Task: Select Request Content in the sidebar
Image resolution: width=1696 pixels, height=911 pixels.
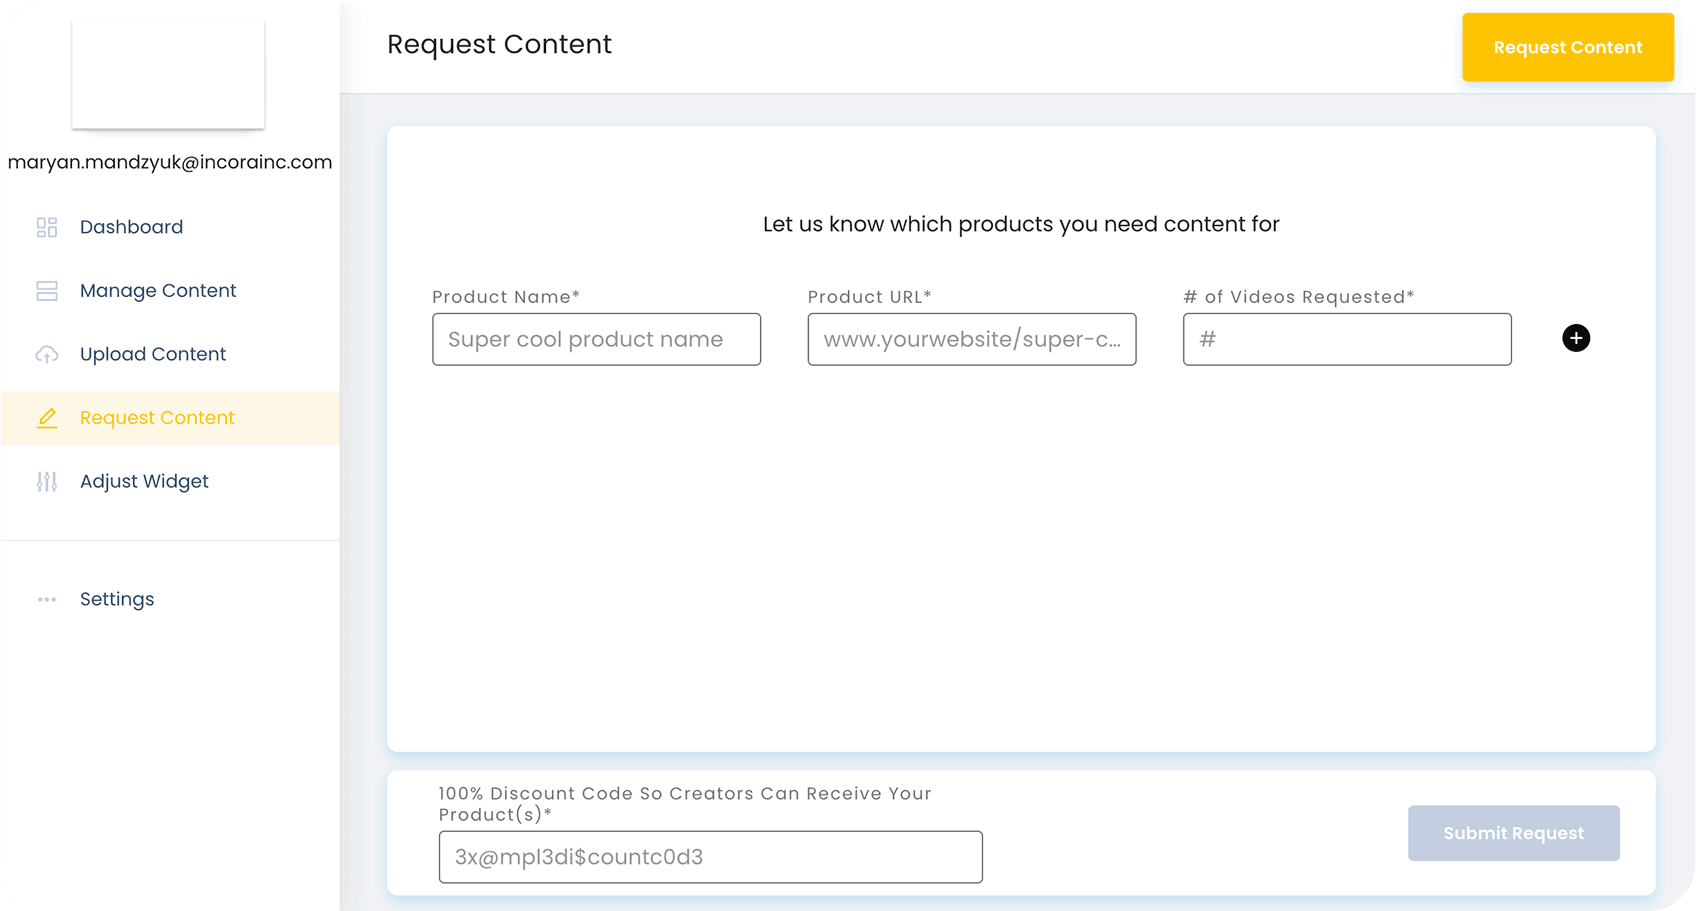Action: (x=157, y=418)
